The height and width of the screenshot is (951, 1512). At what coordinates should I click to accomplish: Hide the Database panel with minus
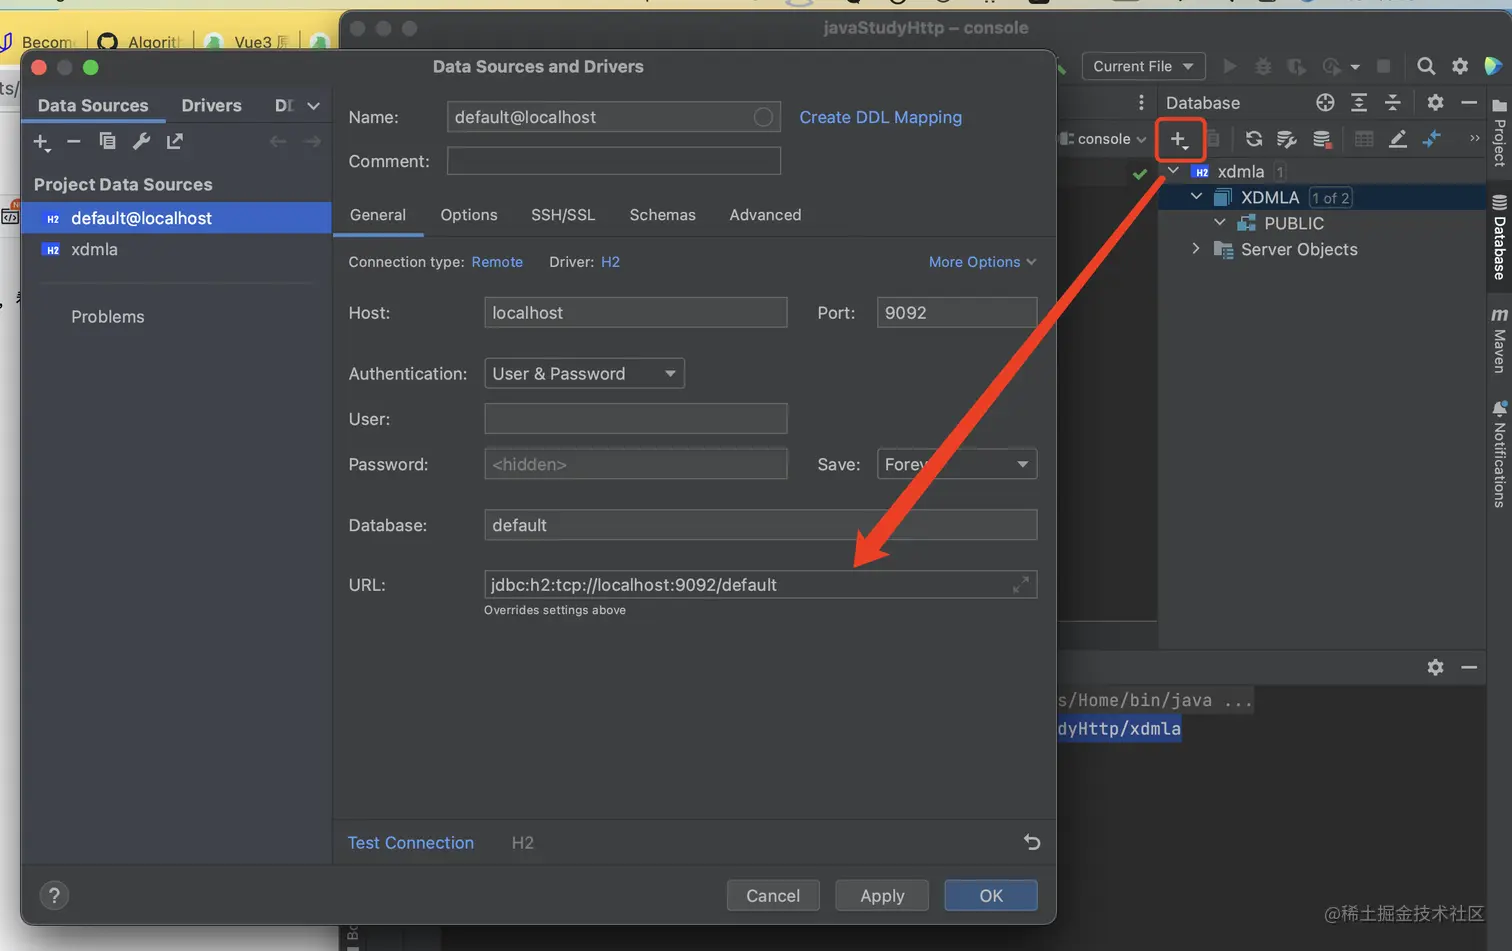click(x=1469, y=102)
